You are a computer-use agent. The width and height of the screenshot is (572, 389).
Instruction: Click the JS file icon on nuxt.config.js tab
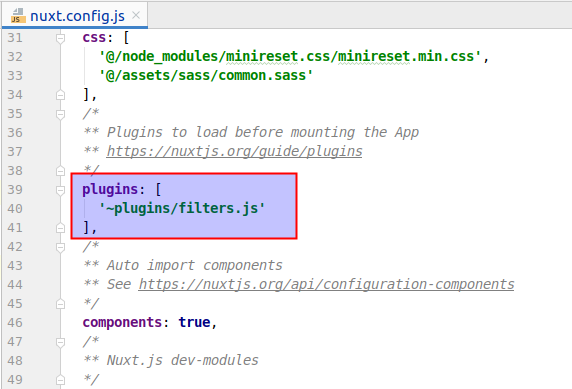(x=18, y=16)
